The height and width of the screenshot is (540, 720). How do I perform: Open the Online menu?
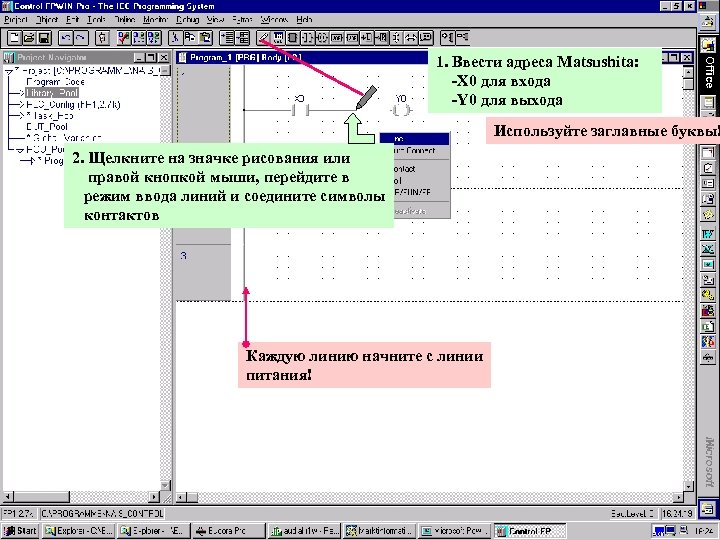pos(125,20)
